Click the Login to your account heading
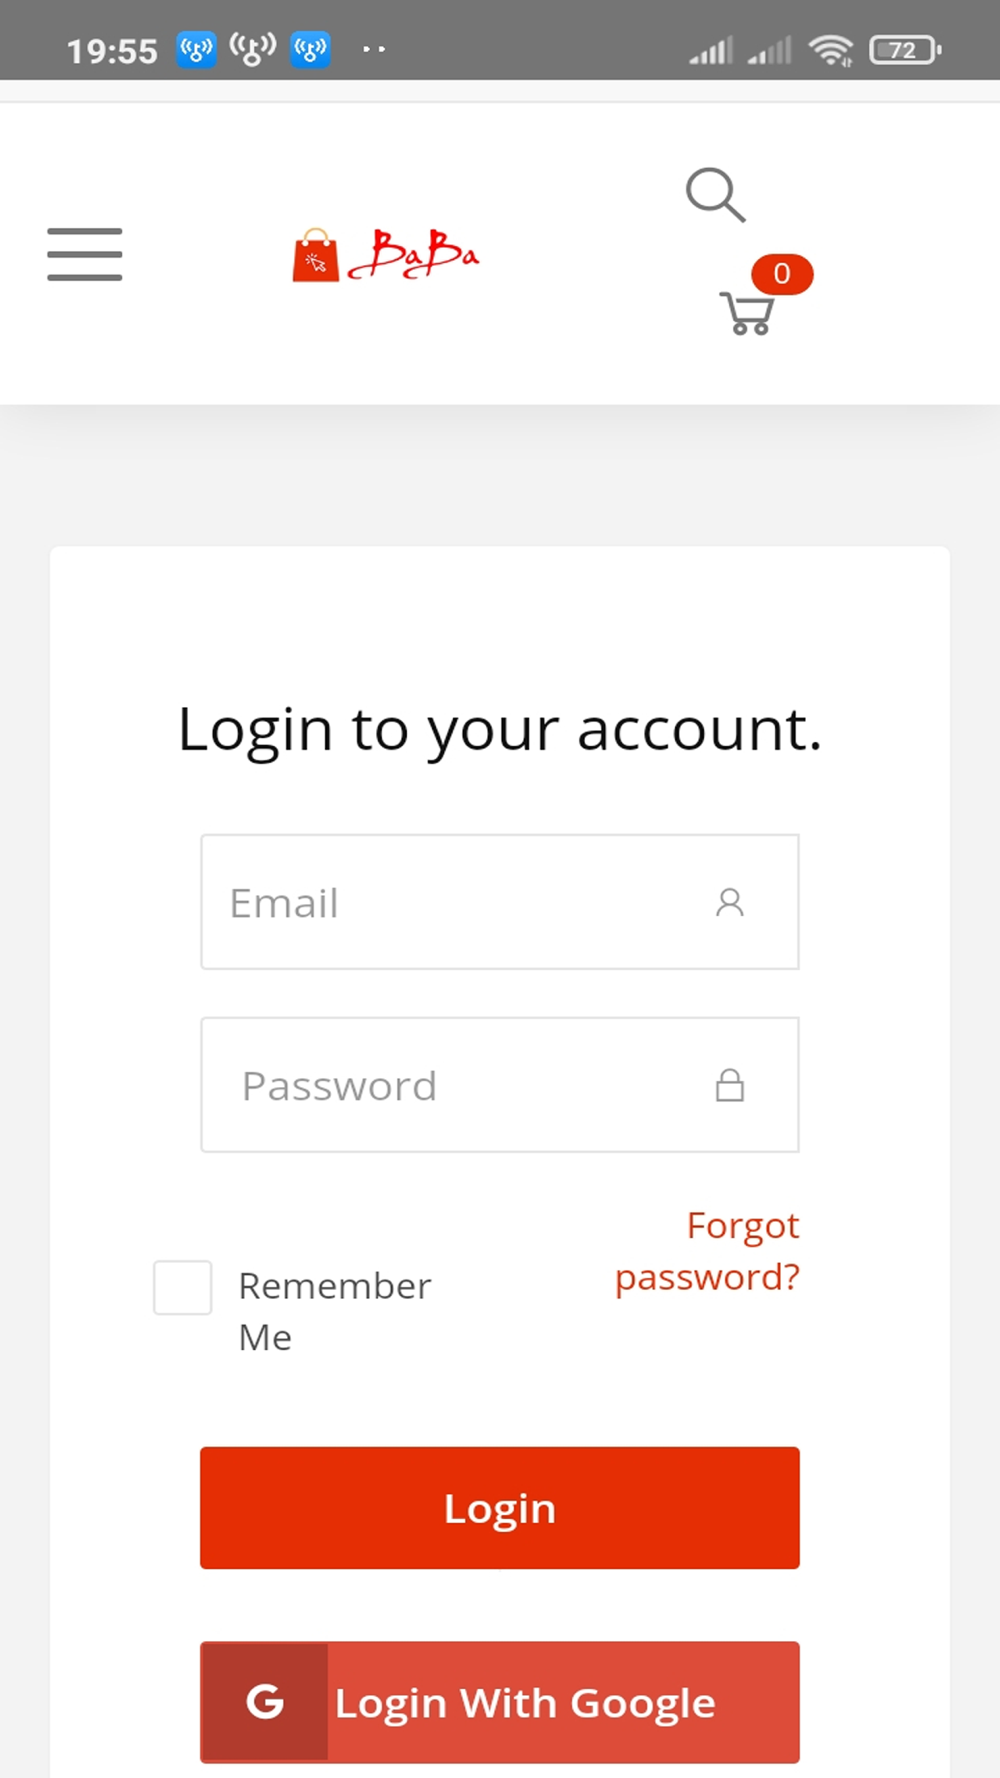1000x1778 pixels. tap(500, 730)
